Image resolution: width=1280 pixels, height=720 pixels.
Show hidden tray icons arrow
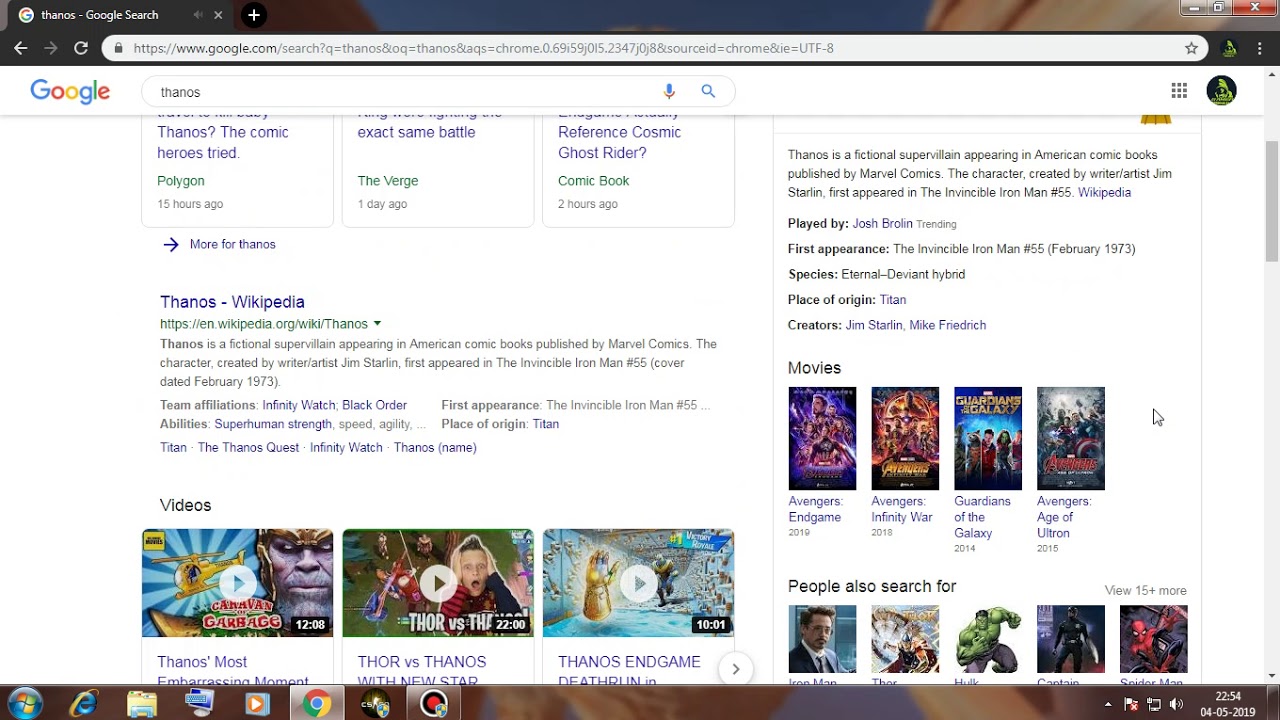pyautogui.click(x=1108, y=704)
